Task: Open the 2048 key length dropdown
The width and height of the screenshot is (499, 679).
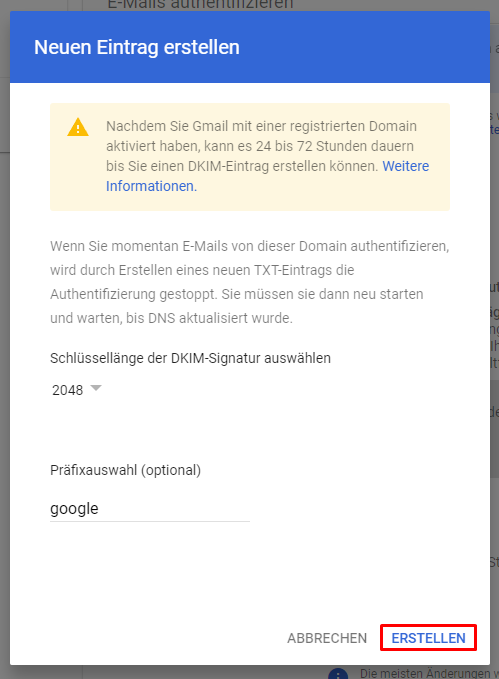Action: tap(77, 390)
